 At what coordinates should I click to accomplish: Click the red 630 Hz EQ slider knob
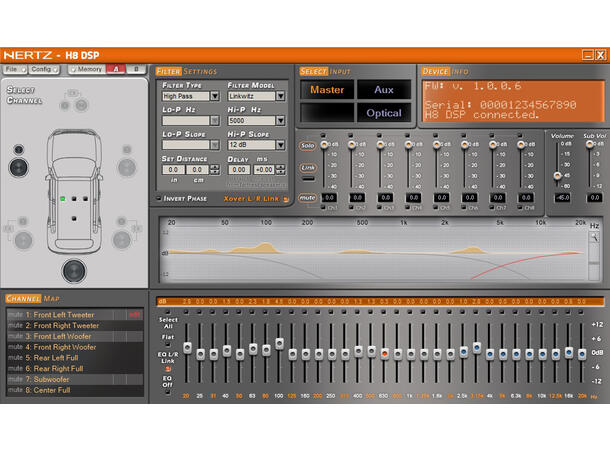point(384,354)
